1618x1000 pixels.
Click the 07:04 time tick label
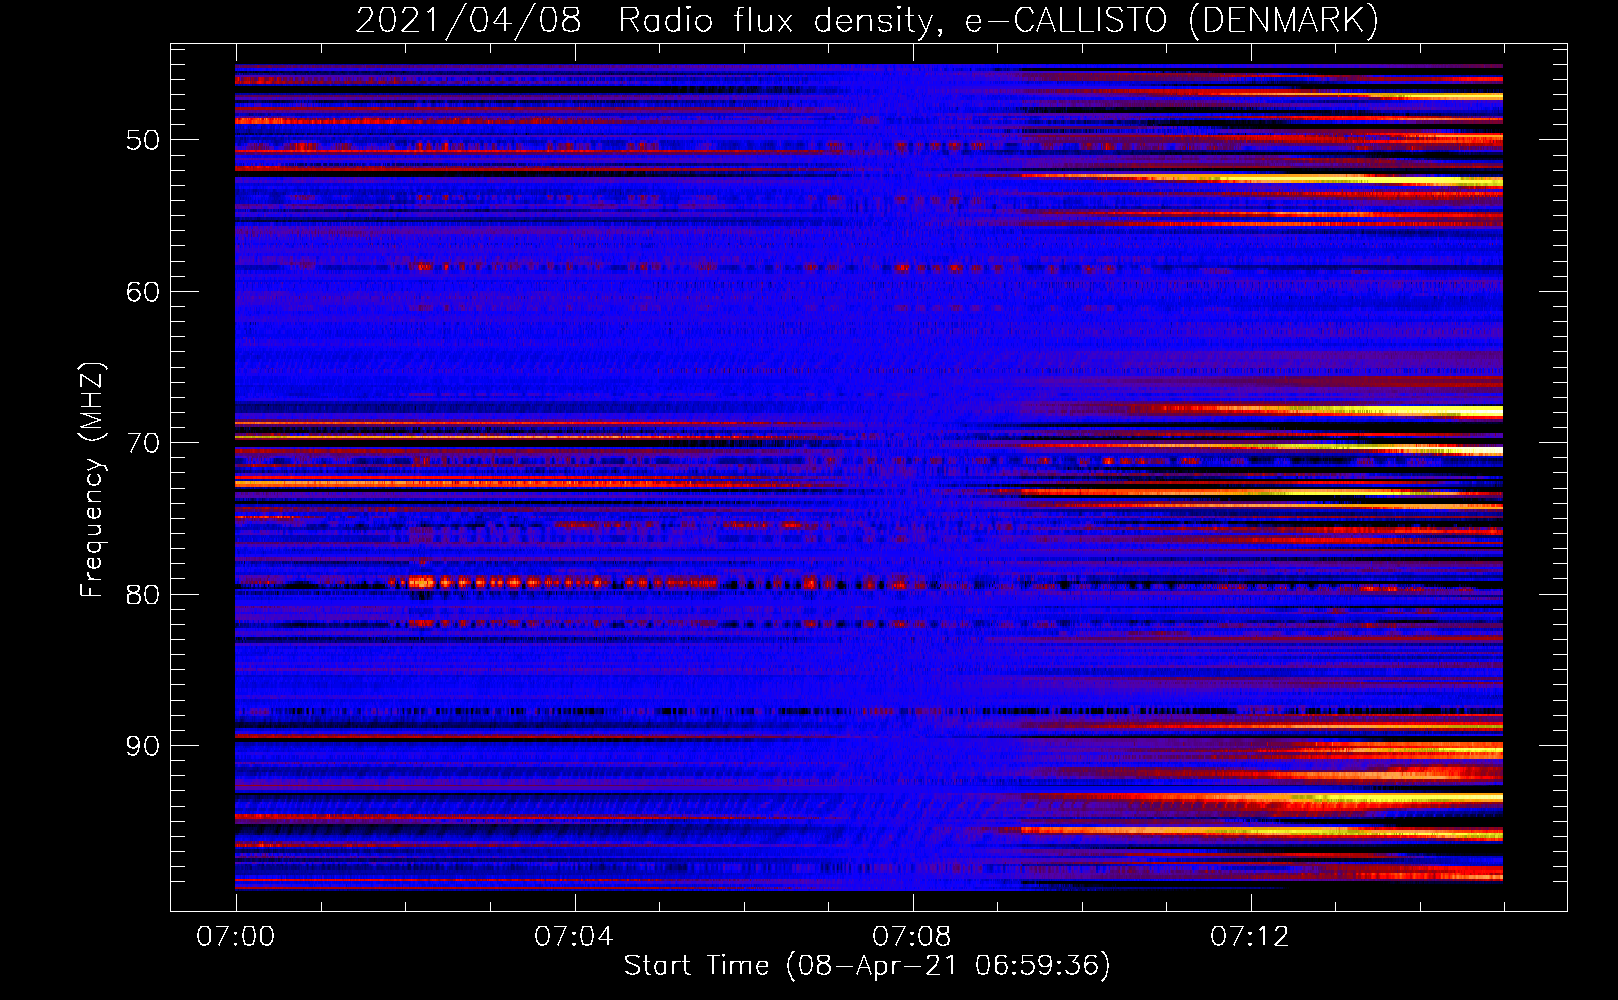tap(573, 936)
